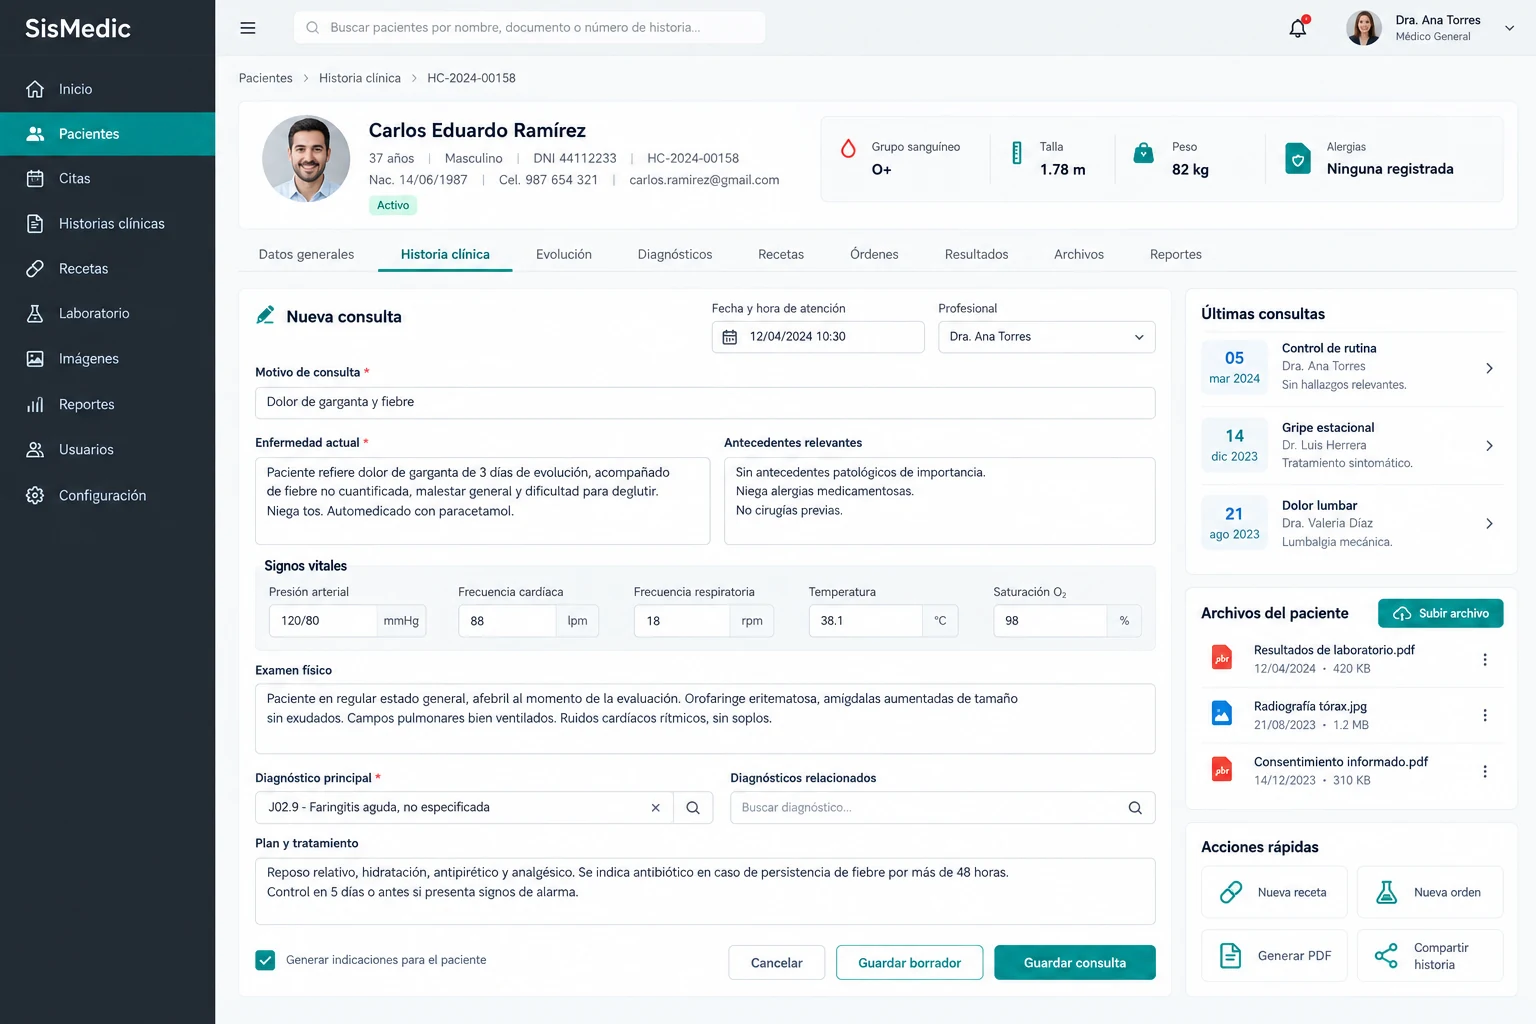Click Subir archivo button
Screen dimensions: 1536x1024
[1440, 613]
